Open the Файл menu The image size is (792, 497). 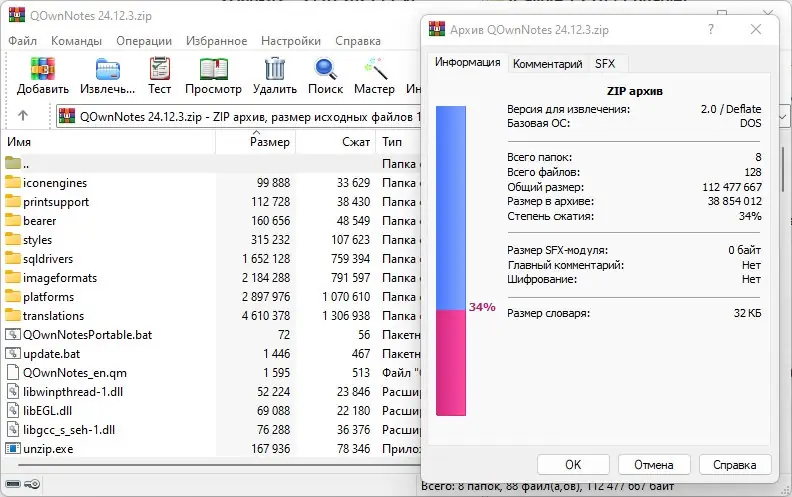pyautogui.click(x=22, y=41)
